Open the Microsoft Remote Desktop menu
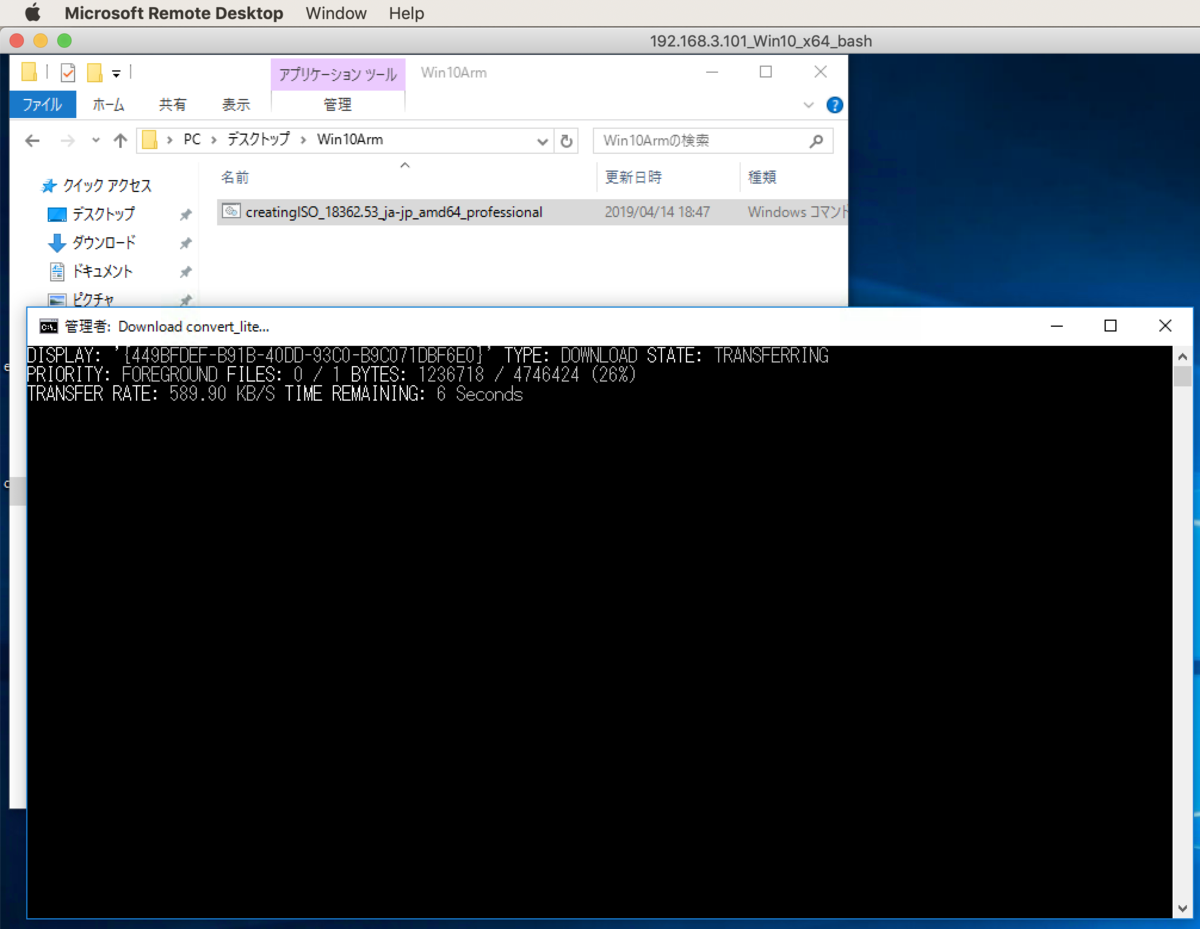Image resolution: width=1200 pixels, height=929 pixels. coord(174,13)
